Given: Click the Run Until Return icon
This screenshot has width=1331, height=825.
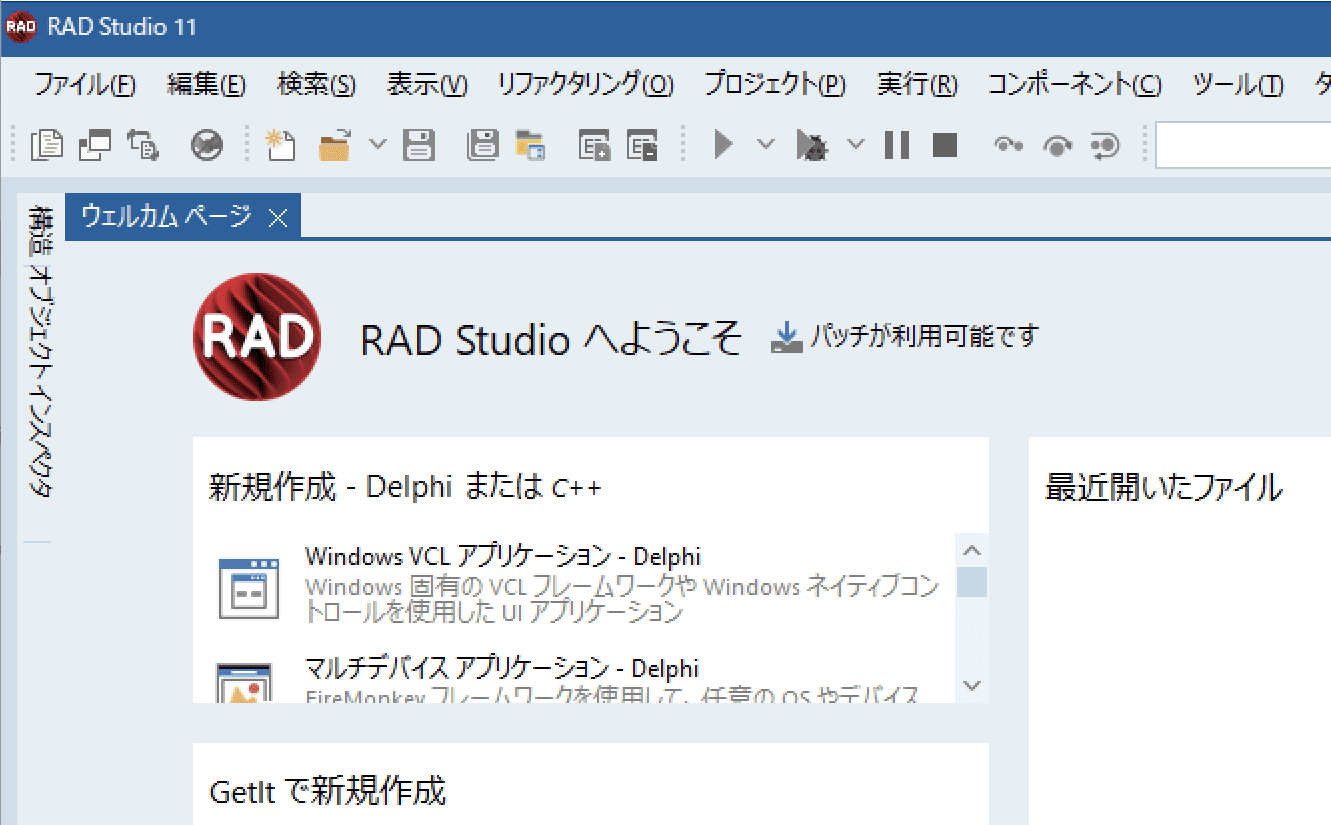Looking at the screenshot, I should point(1104,146).
